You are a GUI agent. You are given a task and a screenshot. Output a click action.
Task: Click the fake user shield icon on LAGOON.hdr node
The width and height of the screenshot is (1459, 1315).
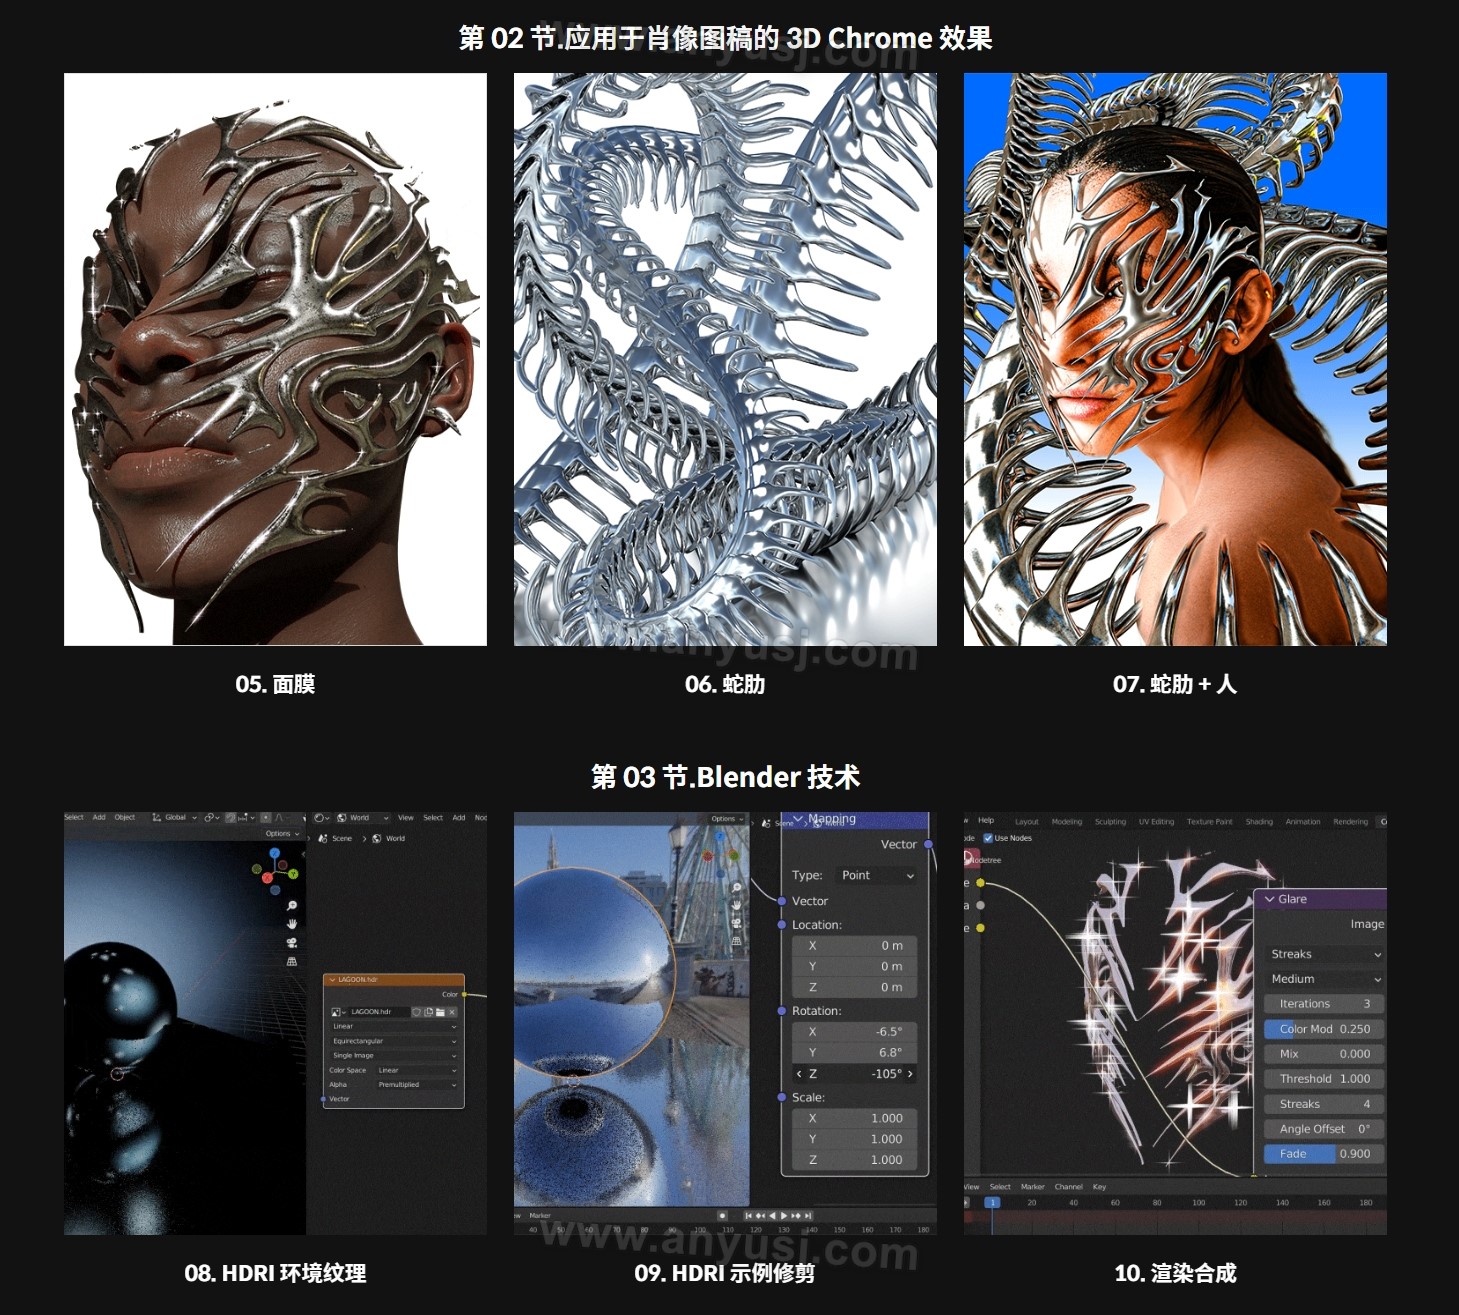(416, 1012)
